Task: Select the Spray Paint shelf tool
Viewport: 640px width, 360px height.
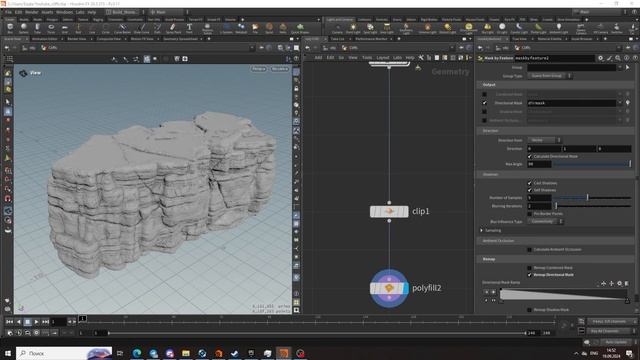Action: tap(173, 28)
